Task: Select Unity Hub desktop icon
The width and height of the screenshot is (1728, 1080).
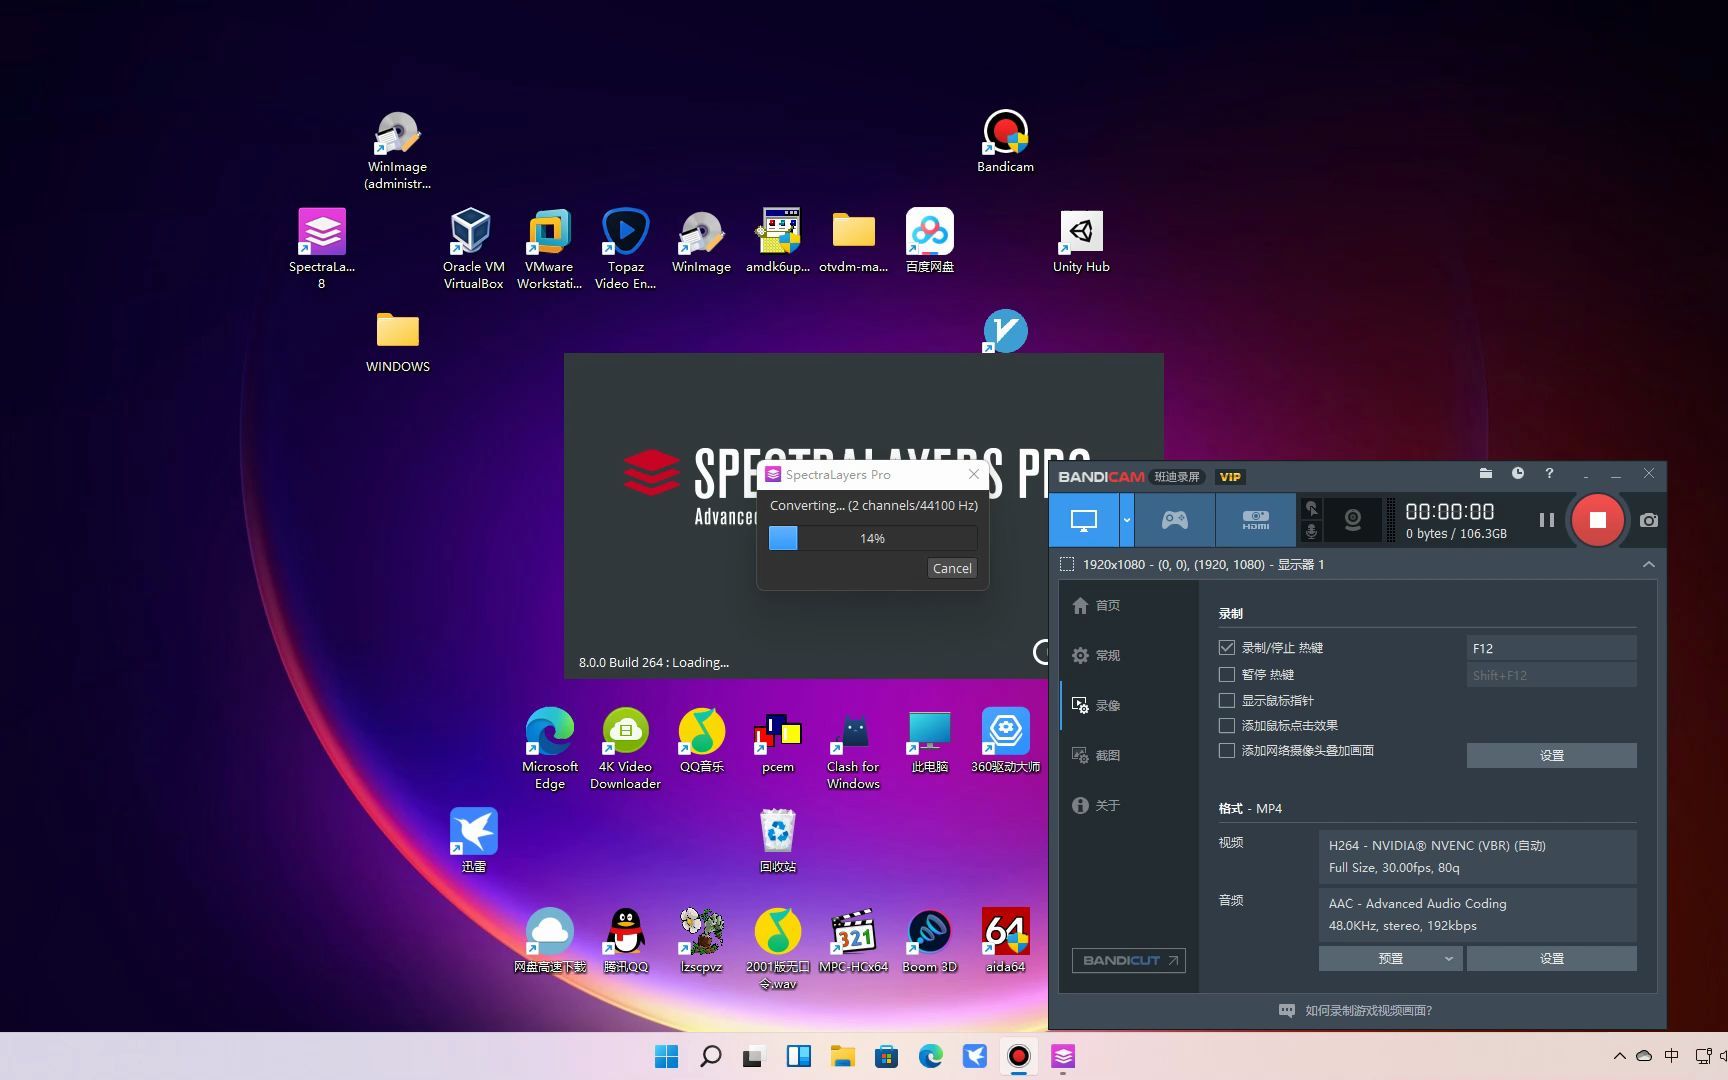Action: click(1081, 241)
